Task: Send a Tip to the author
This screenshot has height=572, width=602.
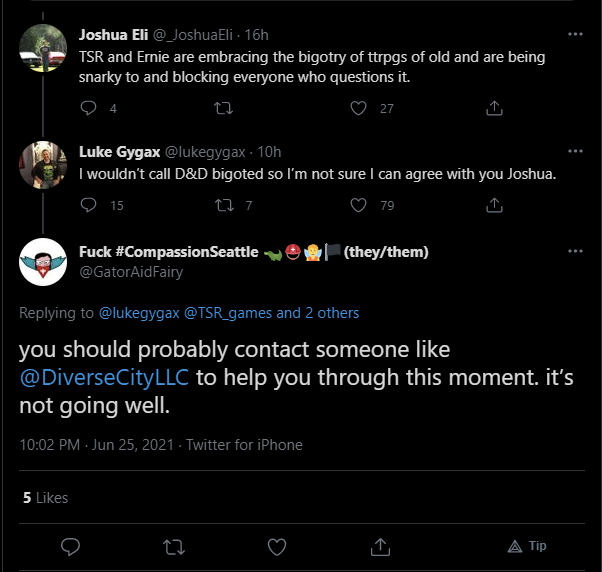Action: tap(527, 546)
